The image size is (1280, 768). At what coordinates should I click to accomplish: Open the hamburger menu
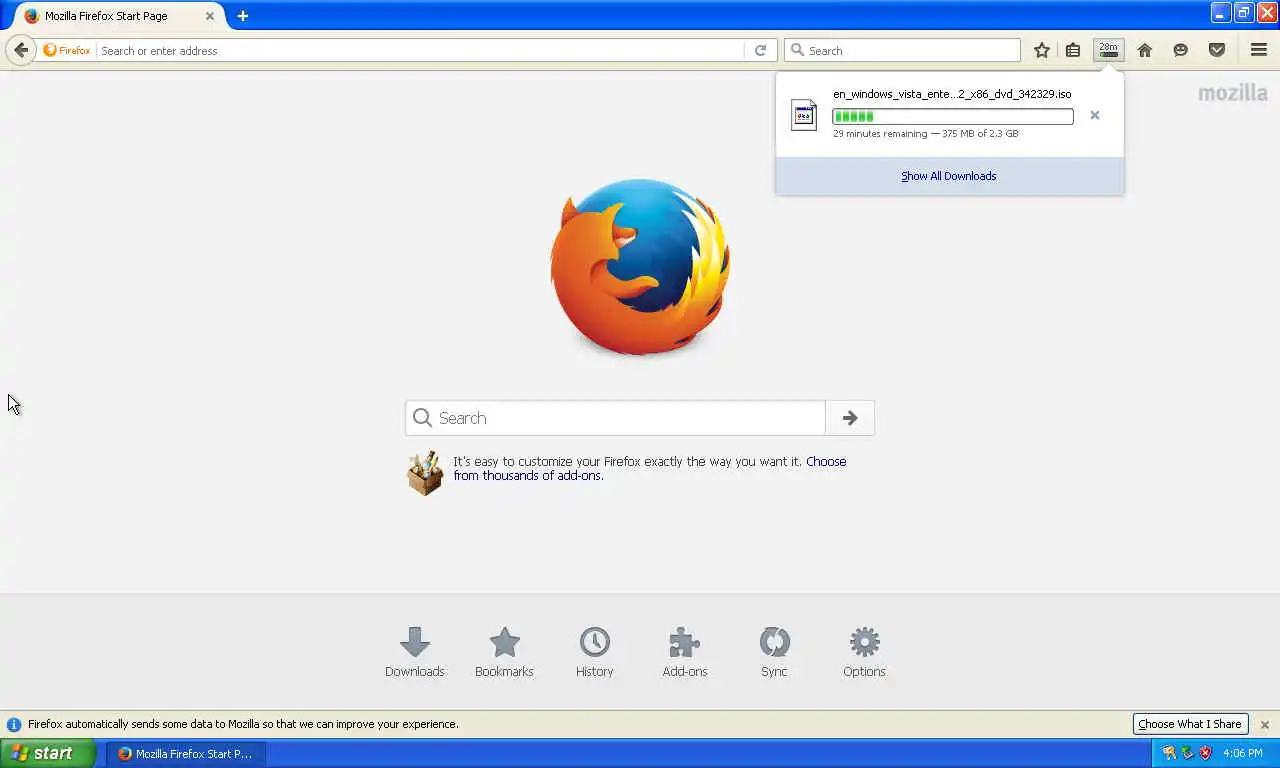[x=1259, y=50]
